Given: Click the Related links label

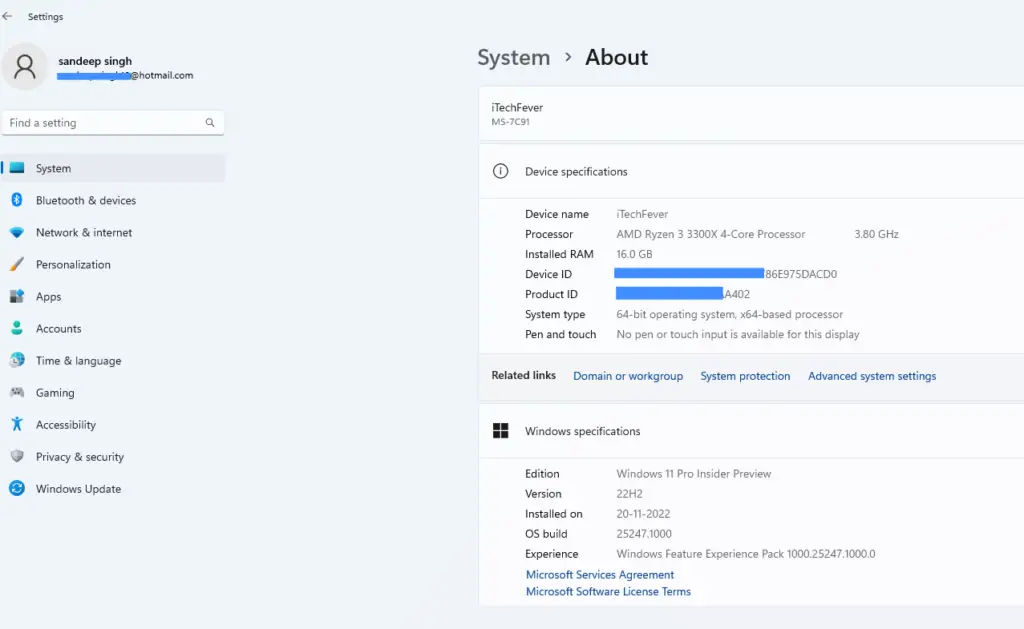Looking at the screenshot, I should (524, 376).
